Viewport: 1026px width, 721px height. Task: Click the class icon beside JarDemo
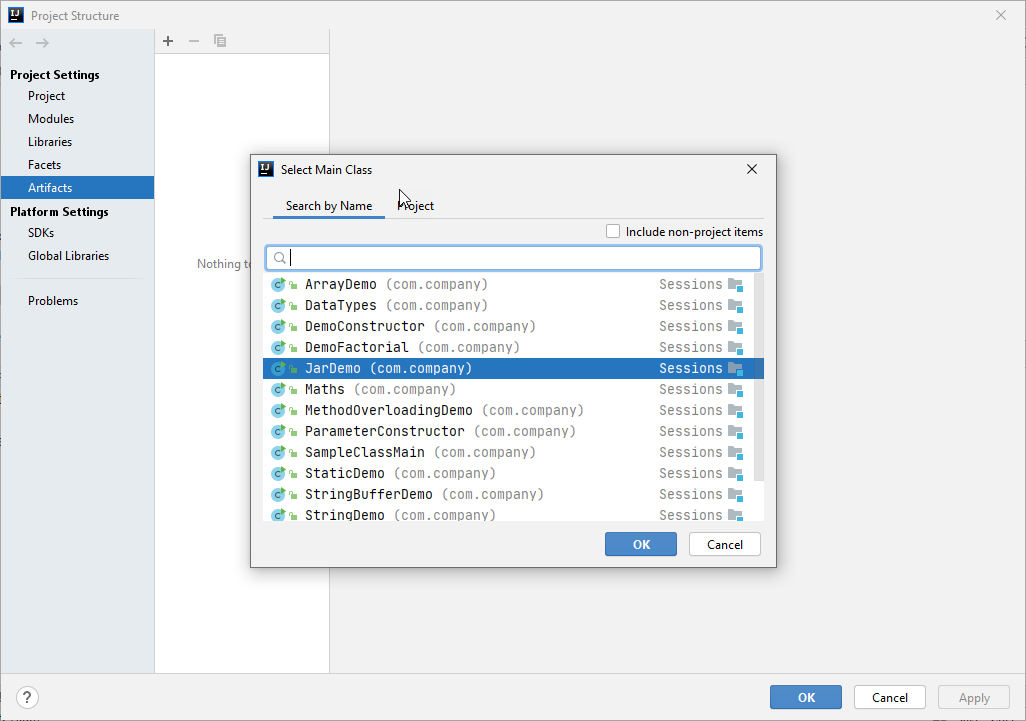point(280,368)
